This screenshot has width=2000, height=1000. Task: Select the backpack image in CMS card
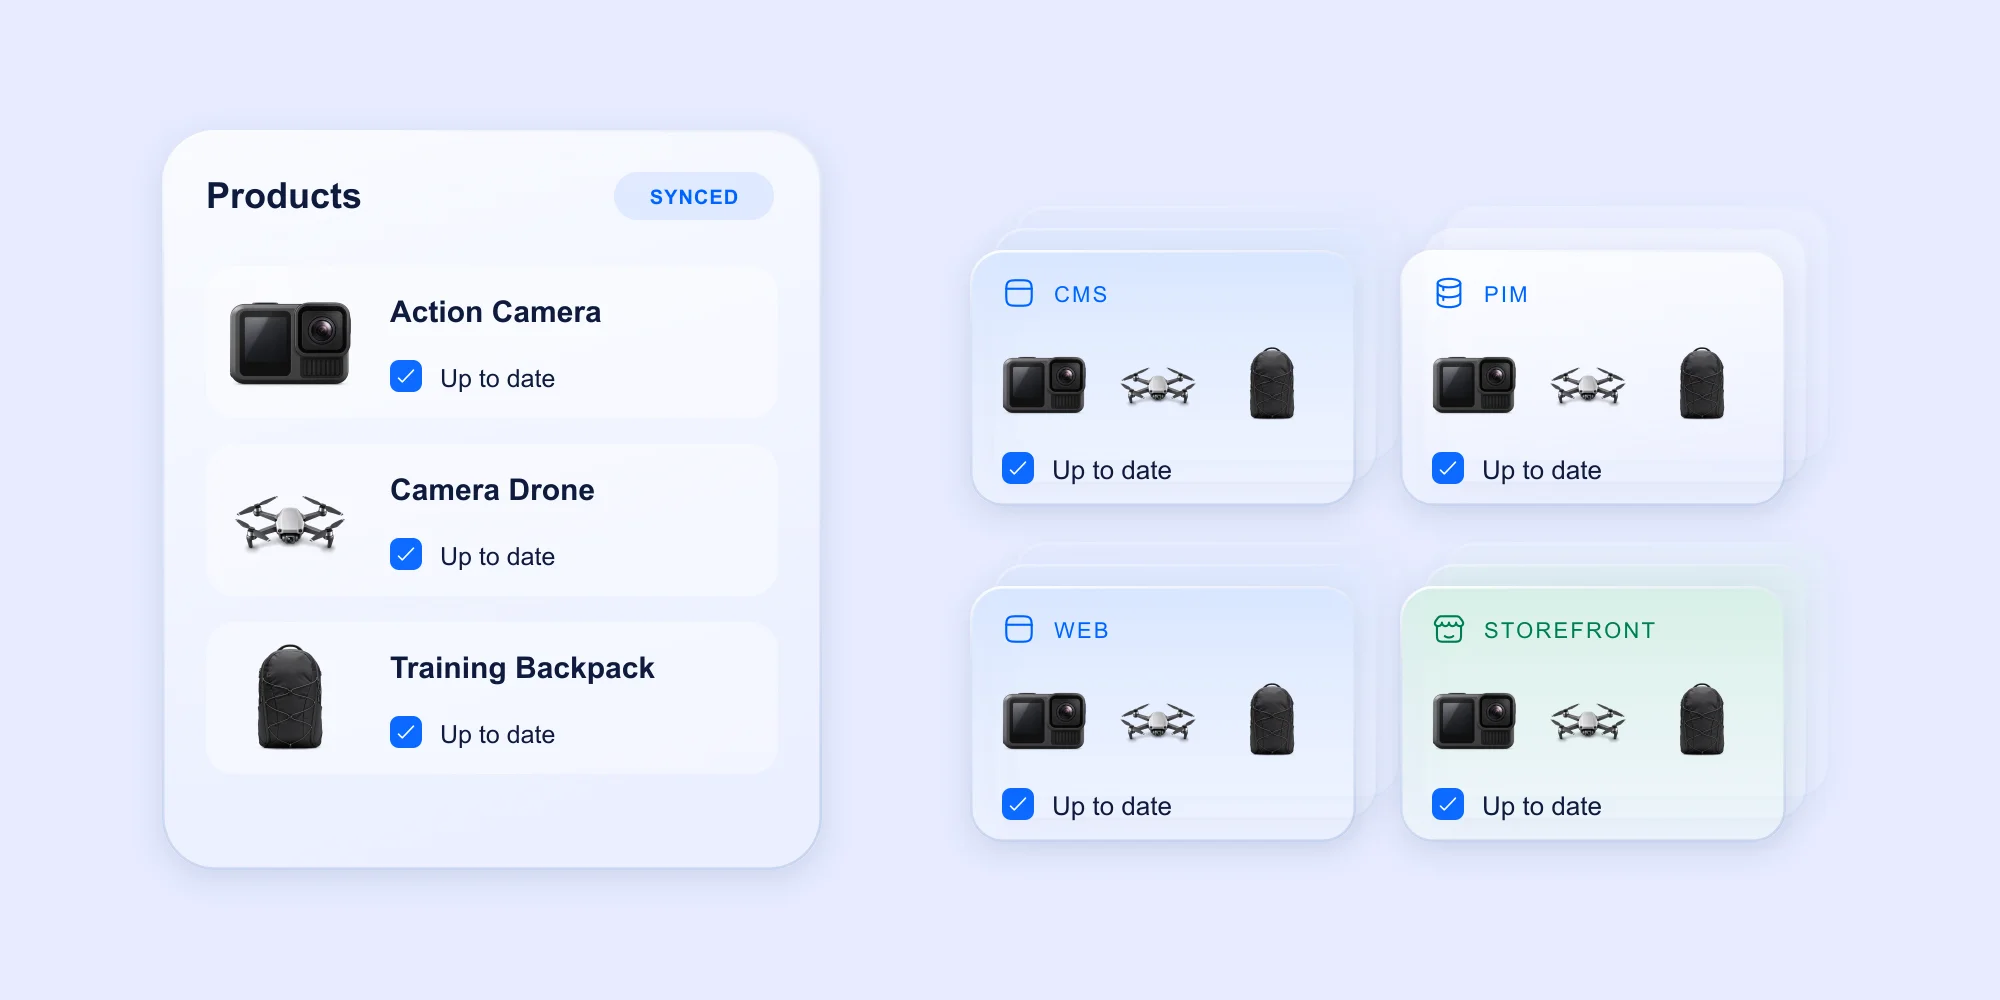[1272, 383]
